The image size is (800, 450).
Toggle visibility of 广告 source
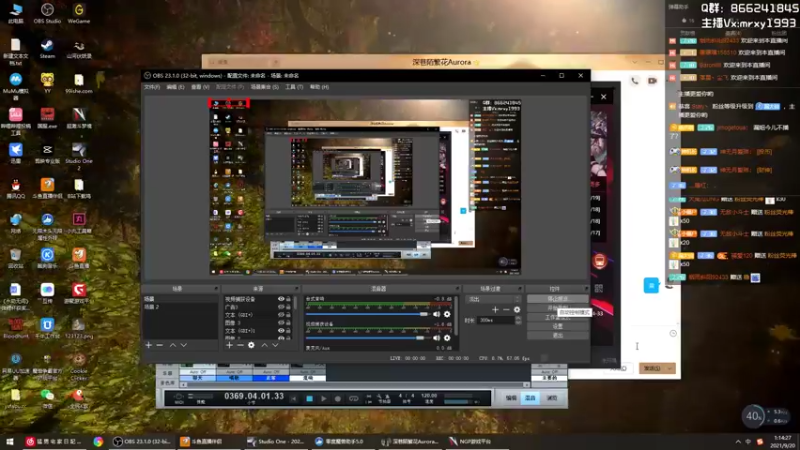tap(281, 307)
